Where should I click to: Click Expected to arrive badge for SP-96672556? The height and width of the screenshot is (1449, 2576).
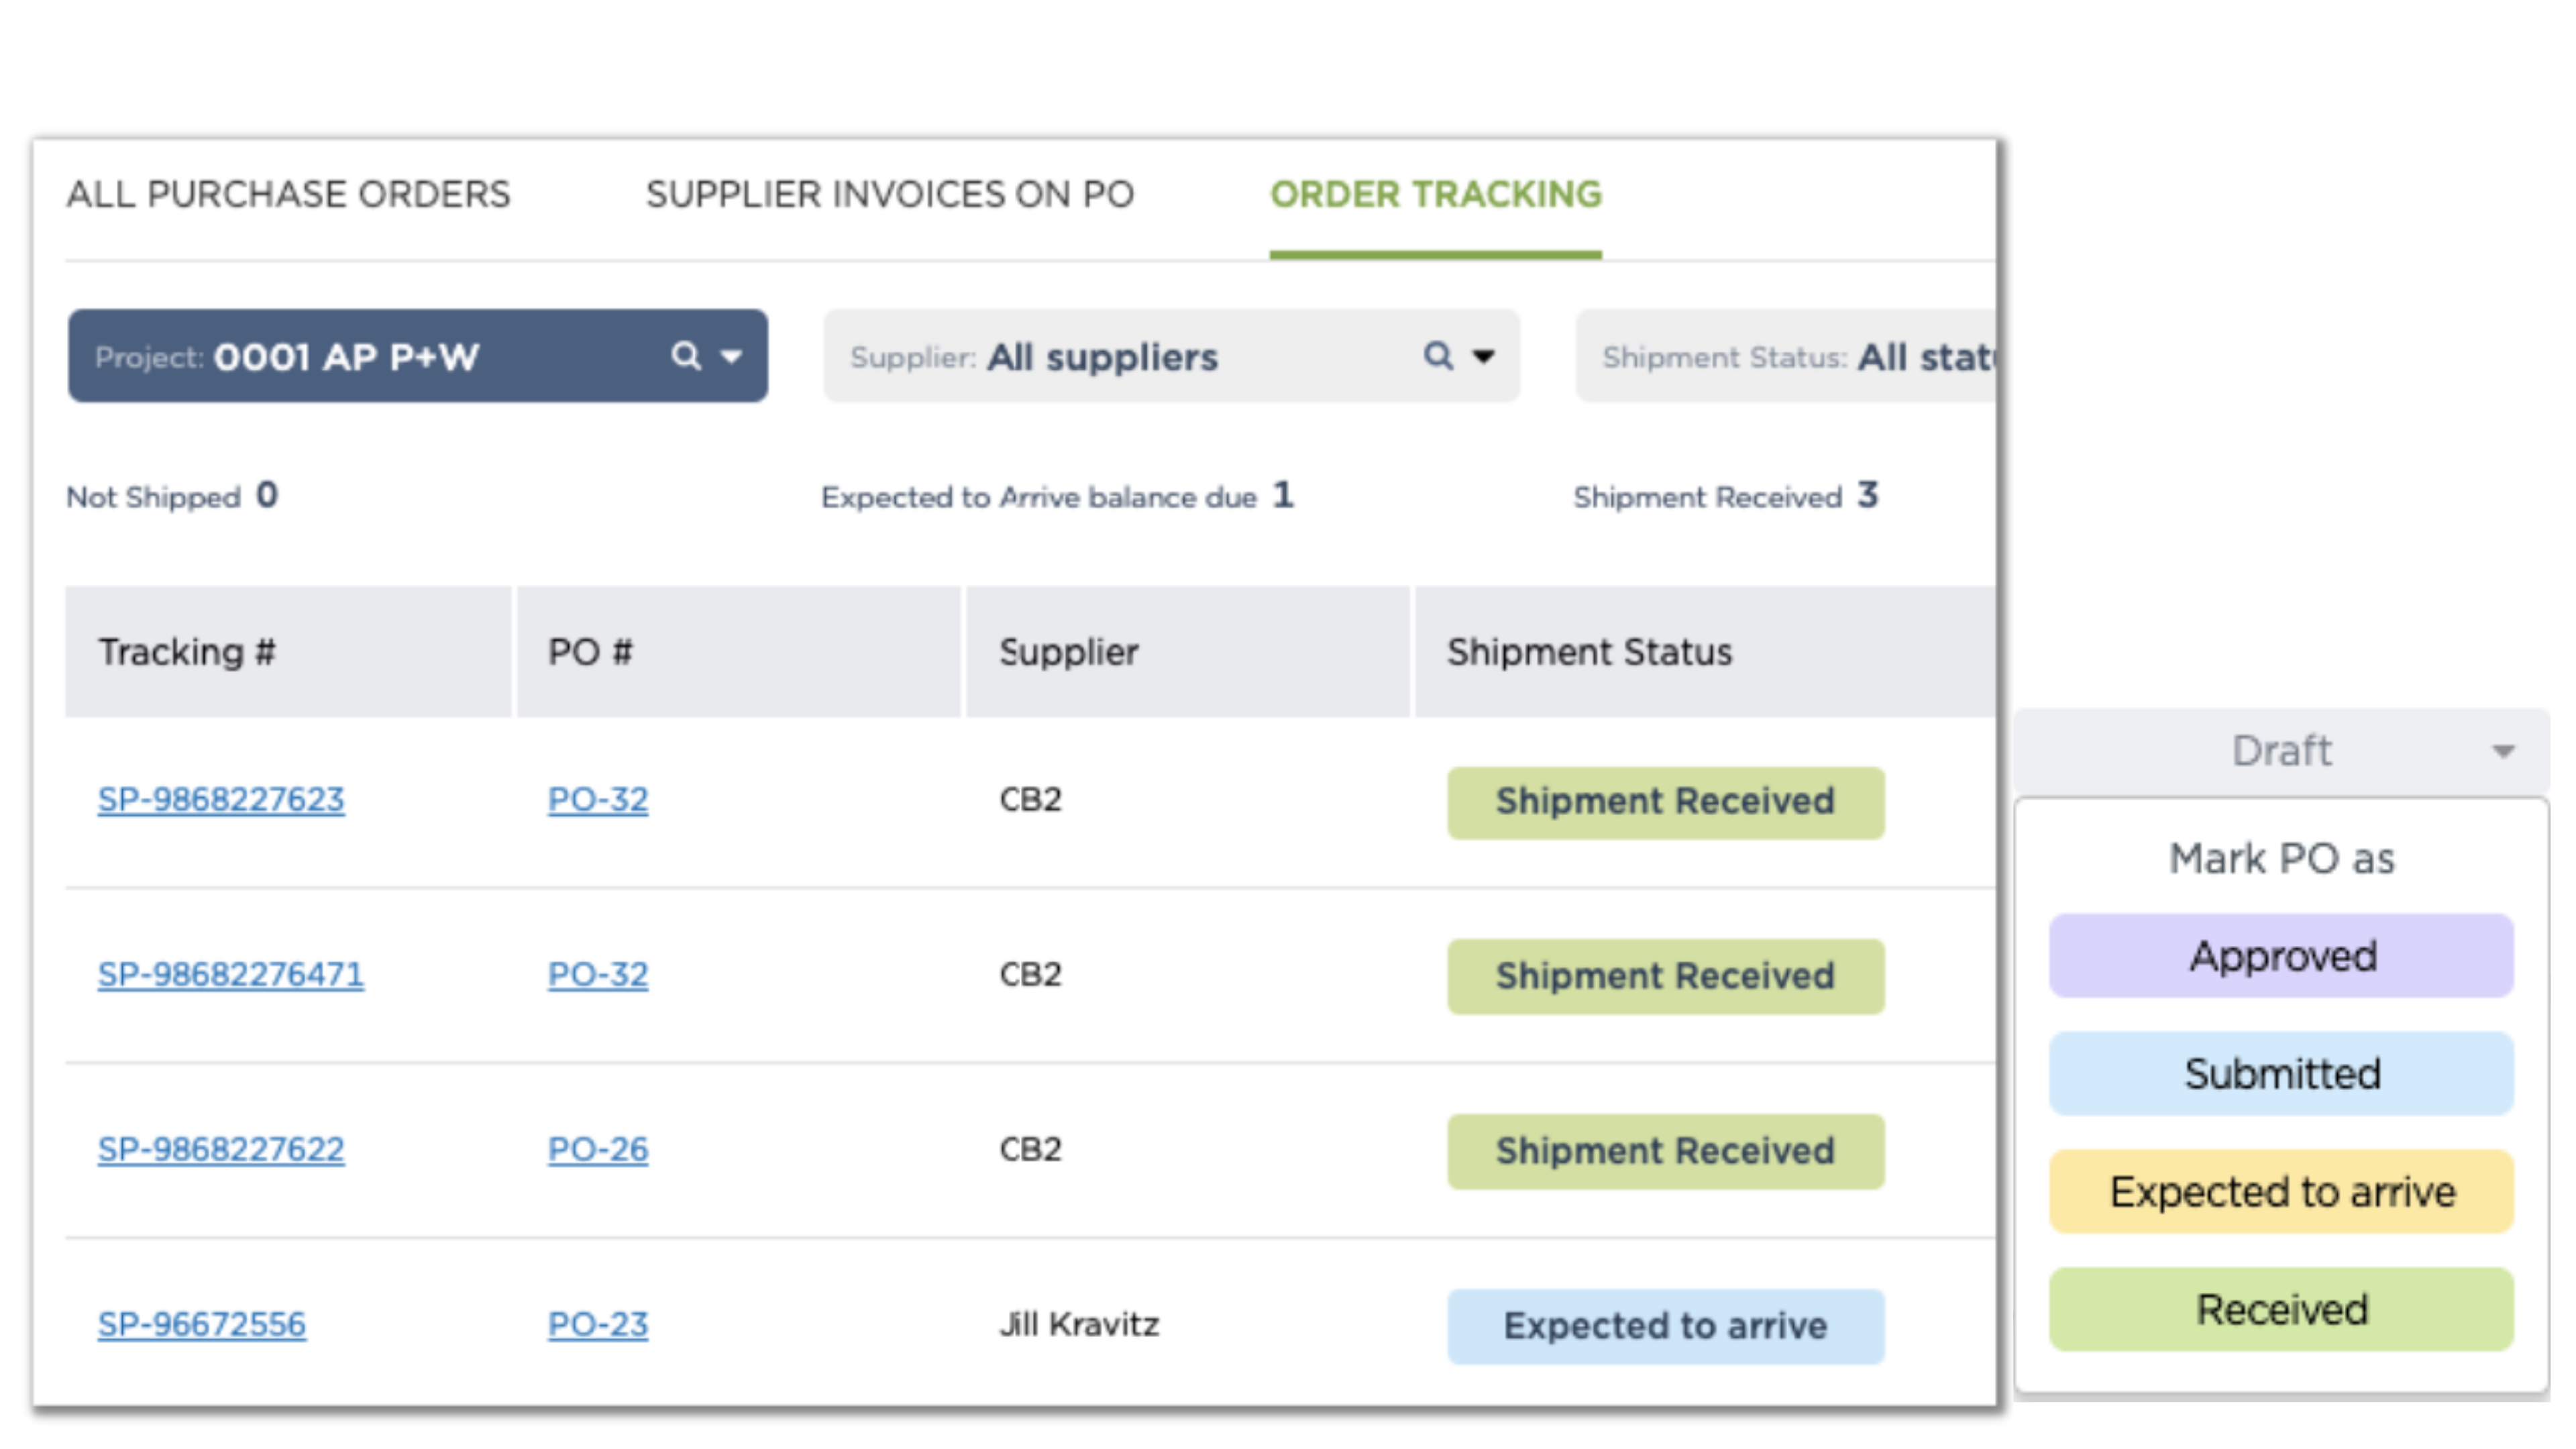[x=1666, y=1327]
